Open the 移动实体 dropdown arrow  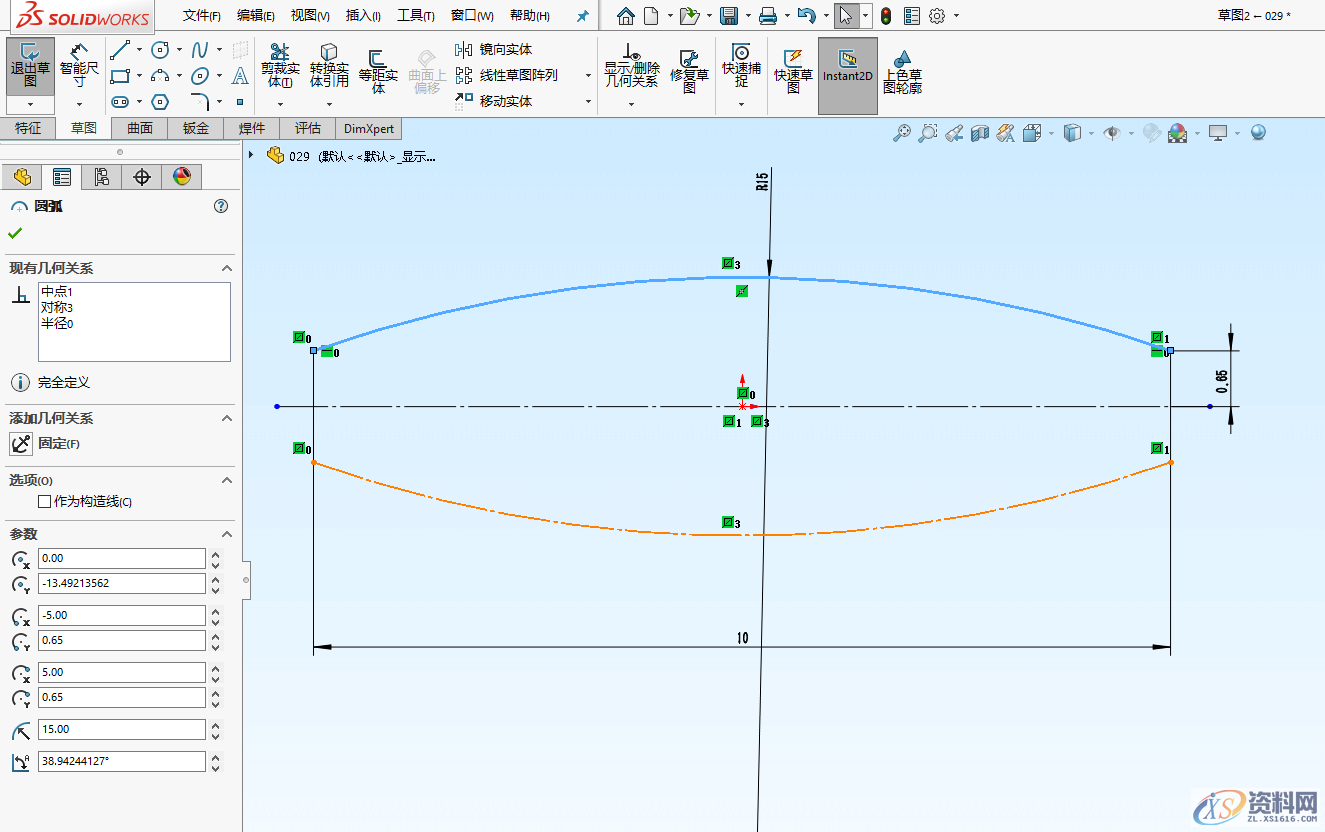click(x=587, y=101)
